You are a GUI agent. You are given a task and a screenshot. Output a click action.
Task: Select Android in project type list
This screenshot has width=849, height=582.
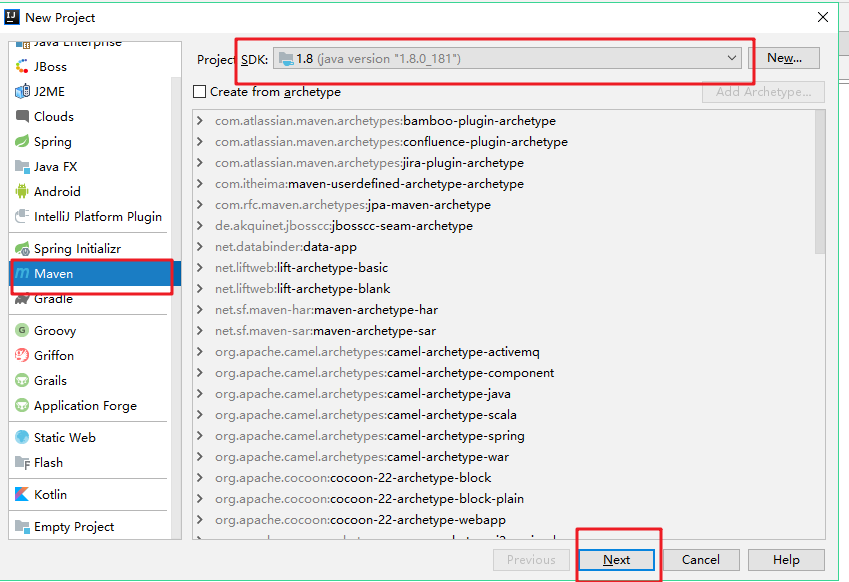[x=89, y=191]
